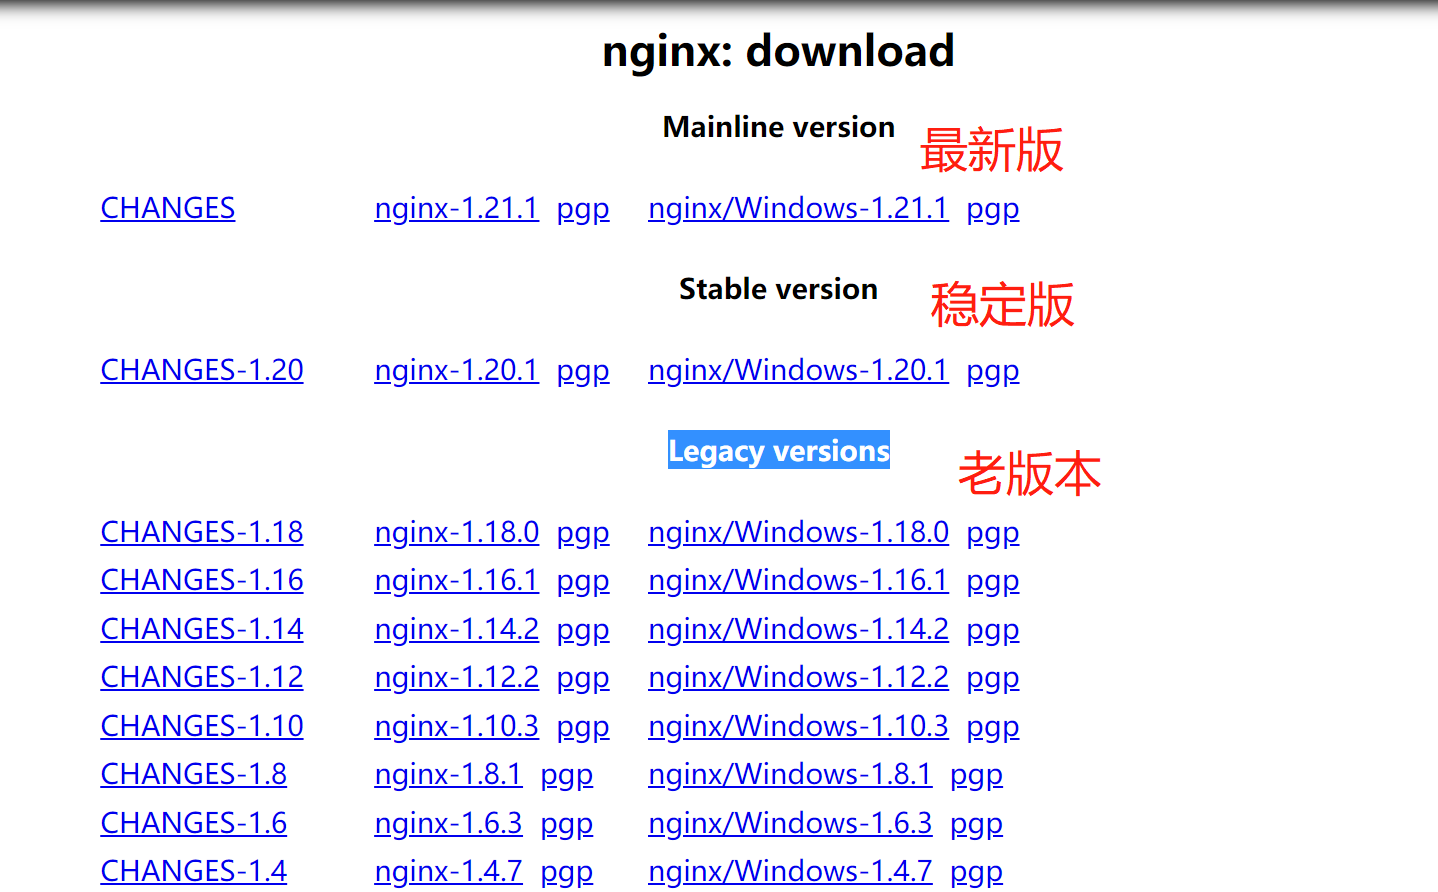Download nginx/Windows-1.14.2
Viewport: 1438px width, 892px height.
click(798, 629)
